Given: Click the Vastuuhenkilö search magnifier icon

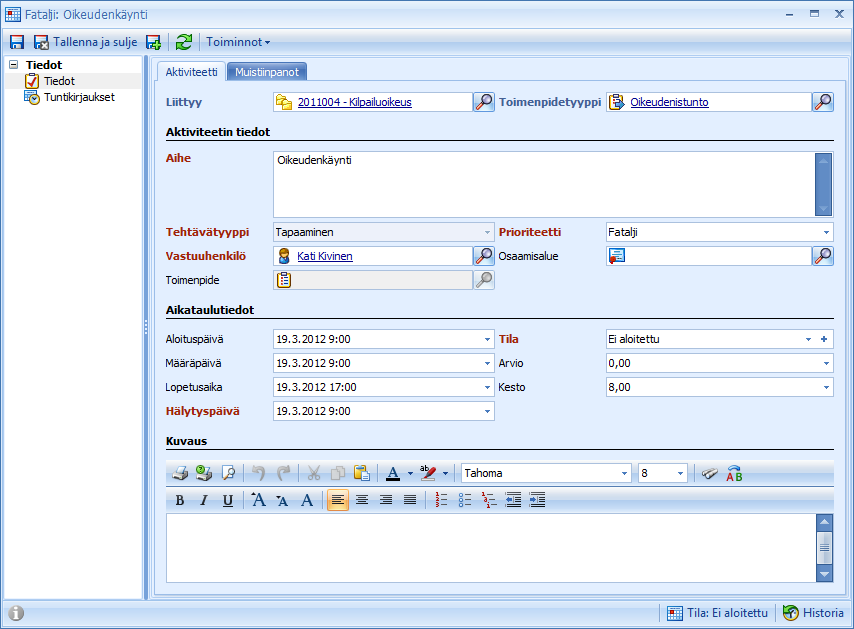Looking at the screenshot, I should tap(484, 257).
